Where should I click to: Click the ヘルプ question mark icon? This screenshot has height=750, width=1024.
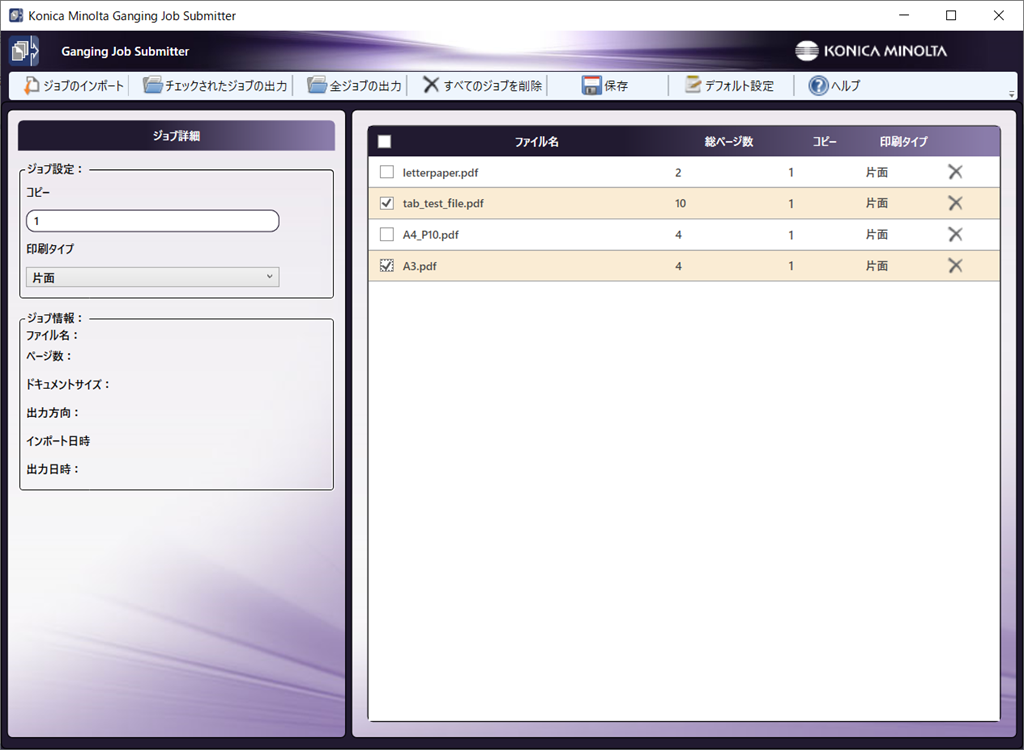coord(818,86)
